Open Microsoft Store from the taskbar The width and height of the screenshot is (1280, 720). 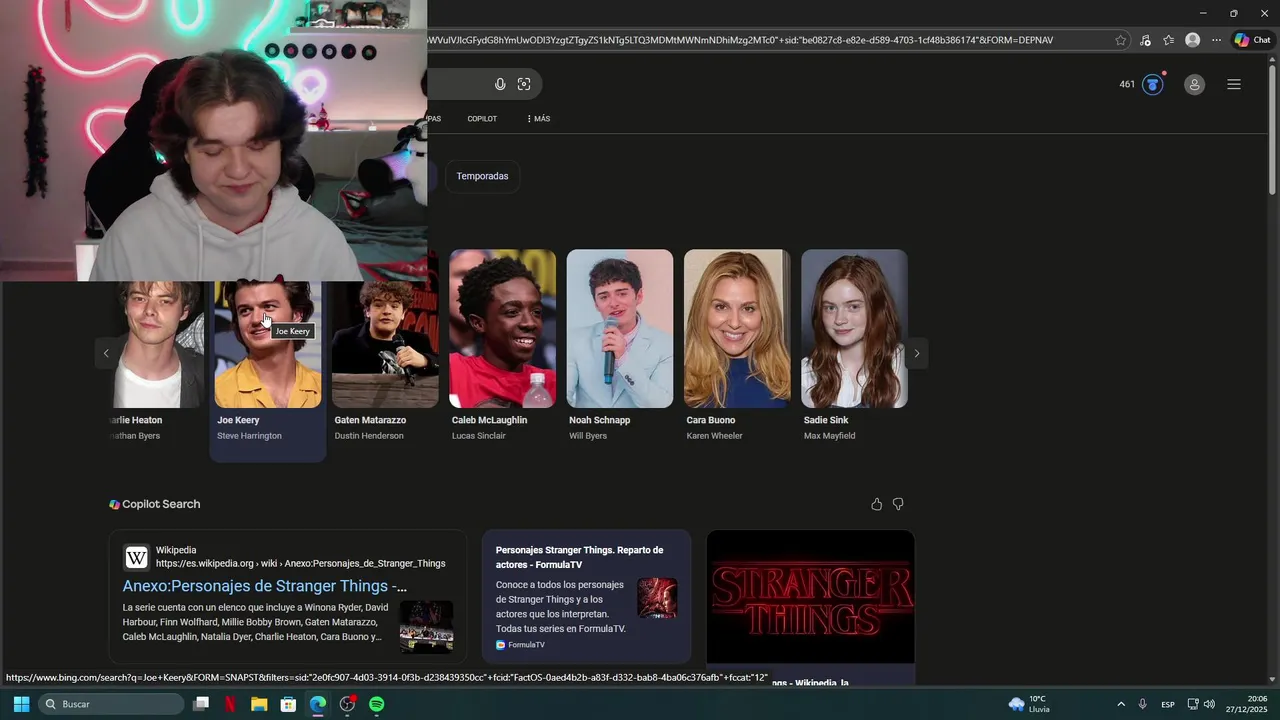click(288, 704)
